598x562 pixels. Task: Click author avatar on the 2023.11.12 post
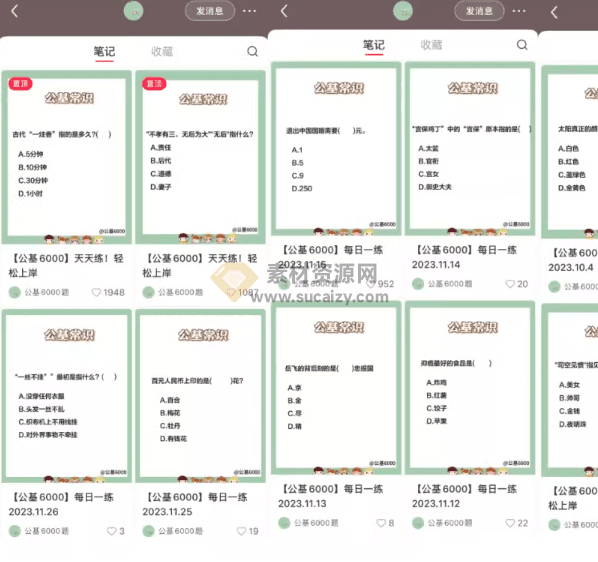pos(418,523)
